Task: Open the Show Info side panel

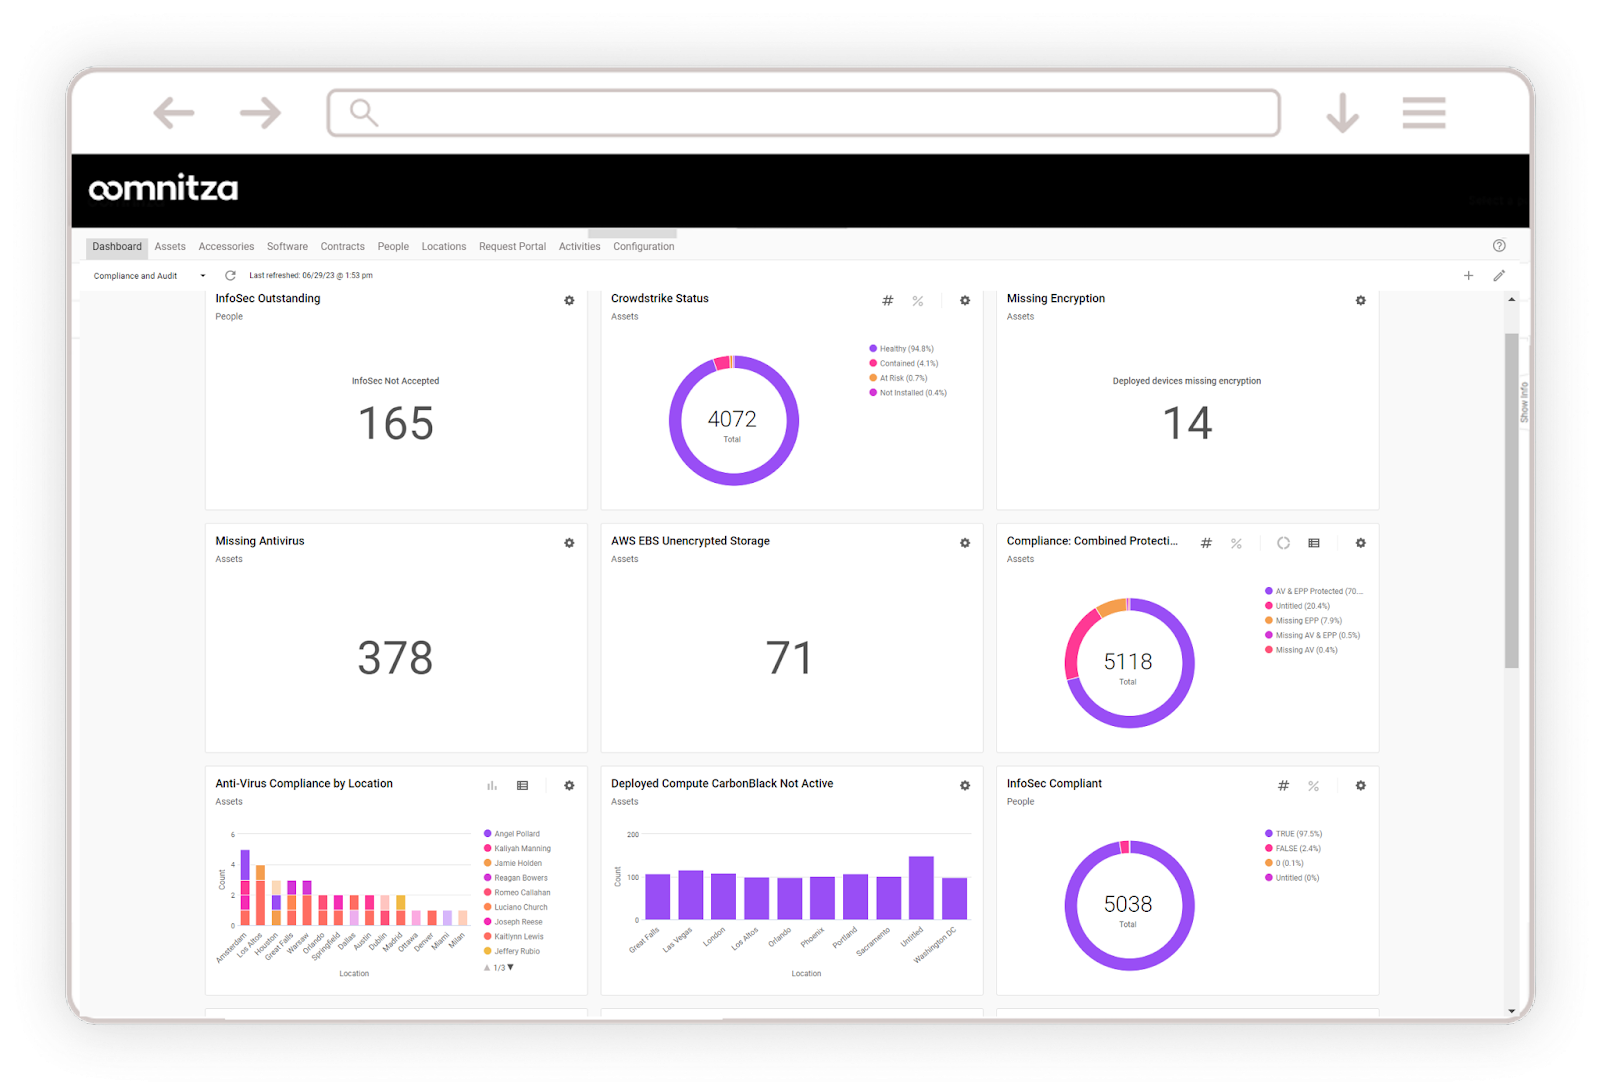Action: pos(1524,402)
